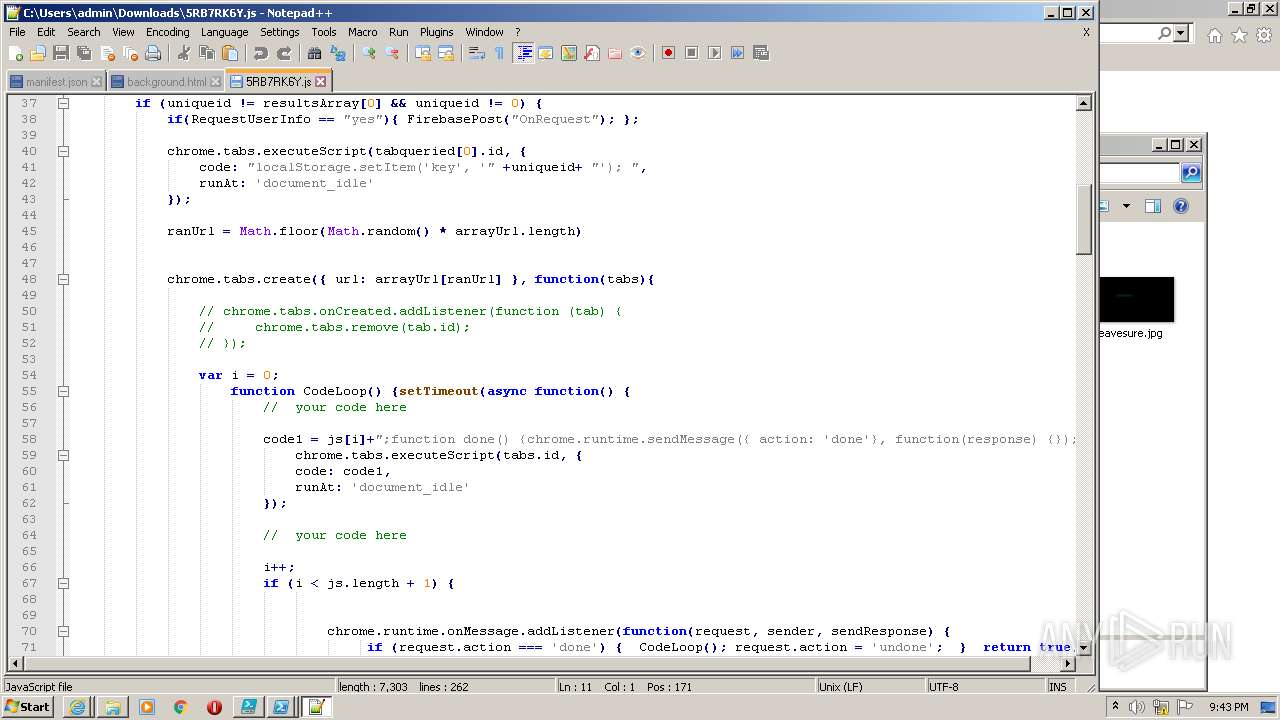Switch to the manifest.json tab
This screenshot has height=720, width=1280.
(56, 82)
